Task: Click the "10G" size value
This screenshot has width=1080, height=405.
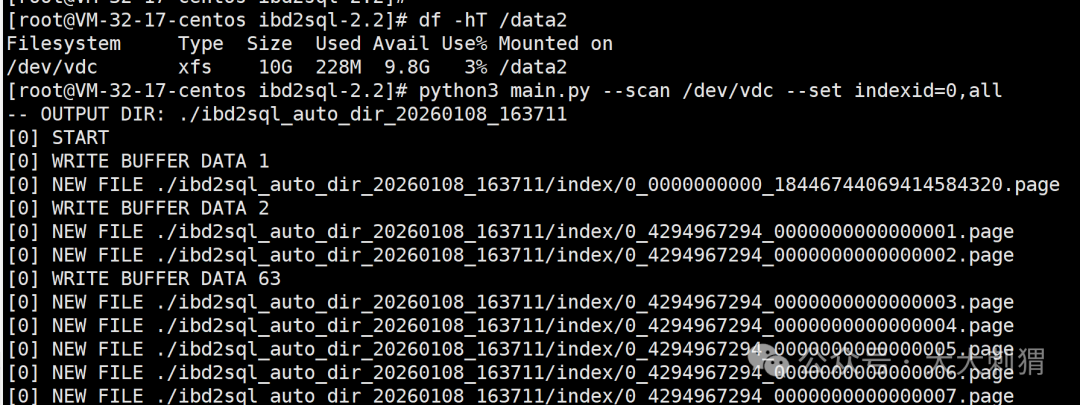Action: coord(275,68)
